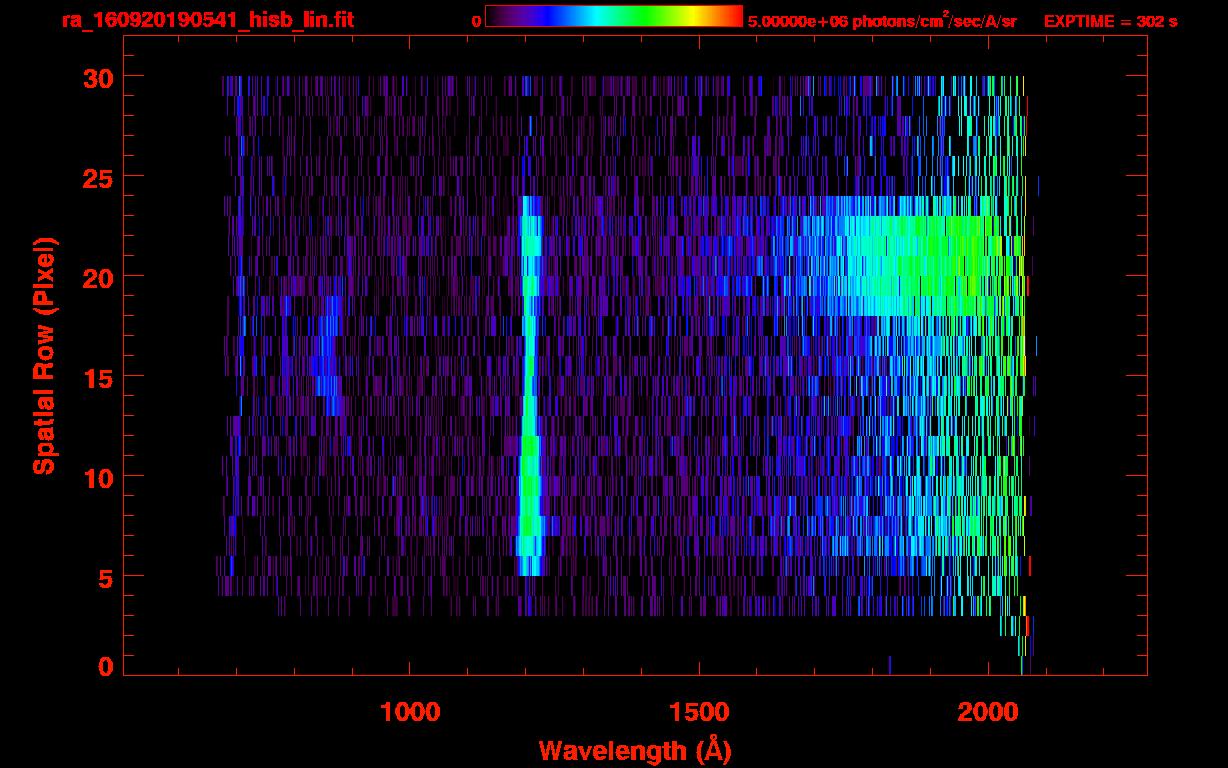Click the Spatial Row (Pixel) axis title
This screenshot has height=768, width=1228.
44,356
